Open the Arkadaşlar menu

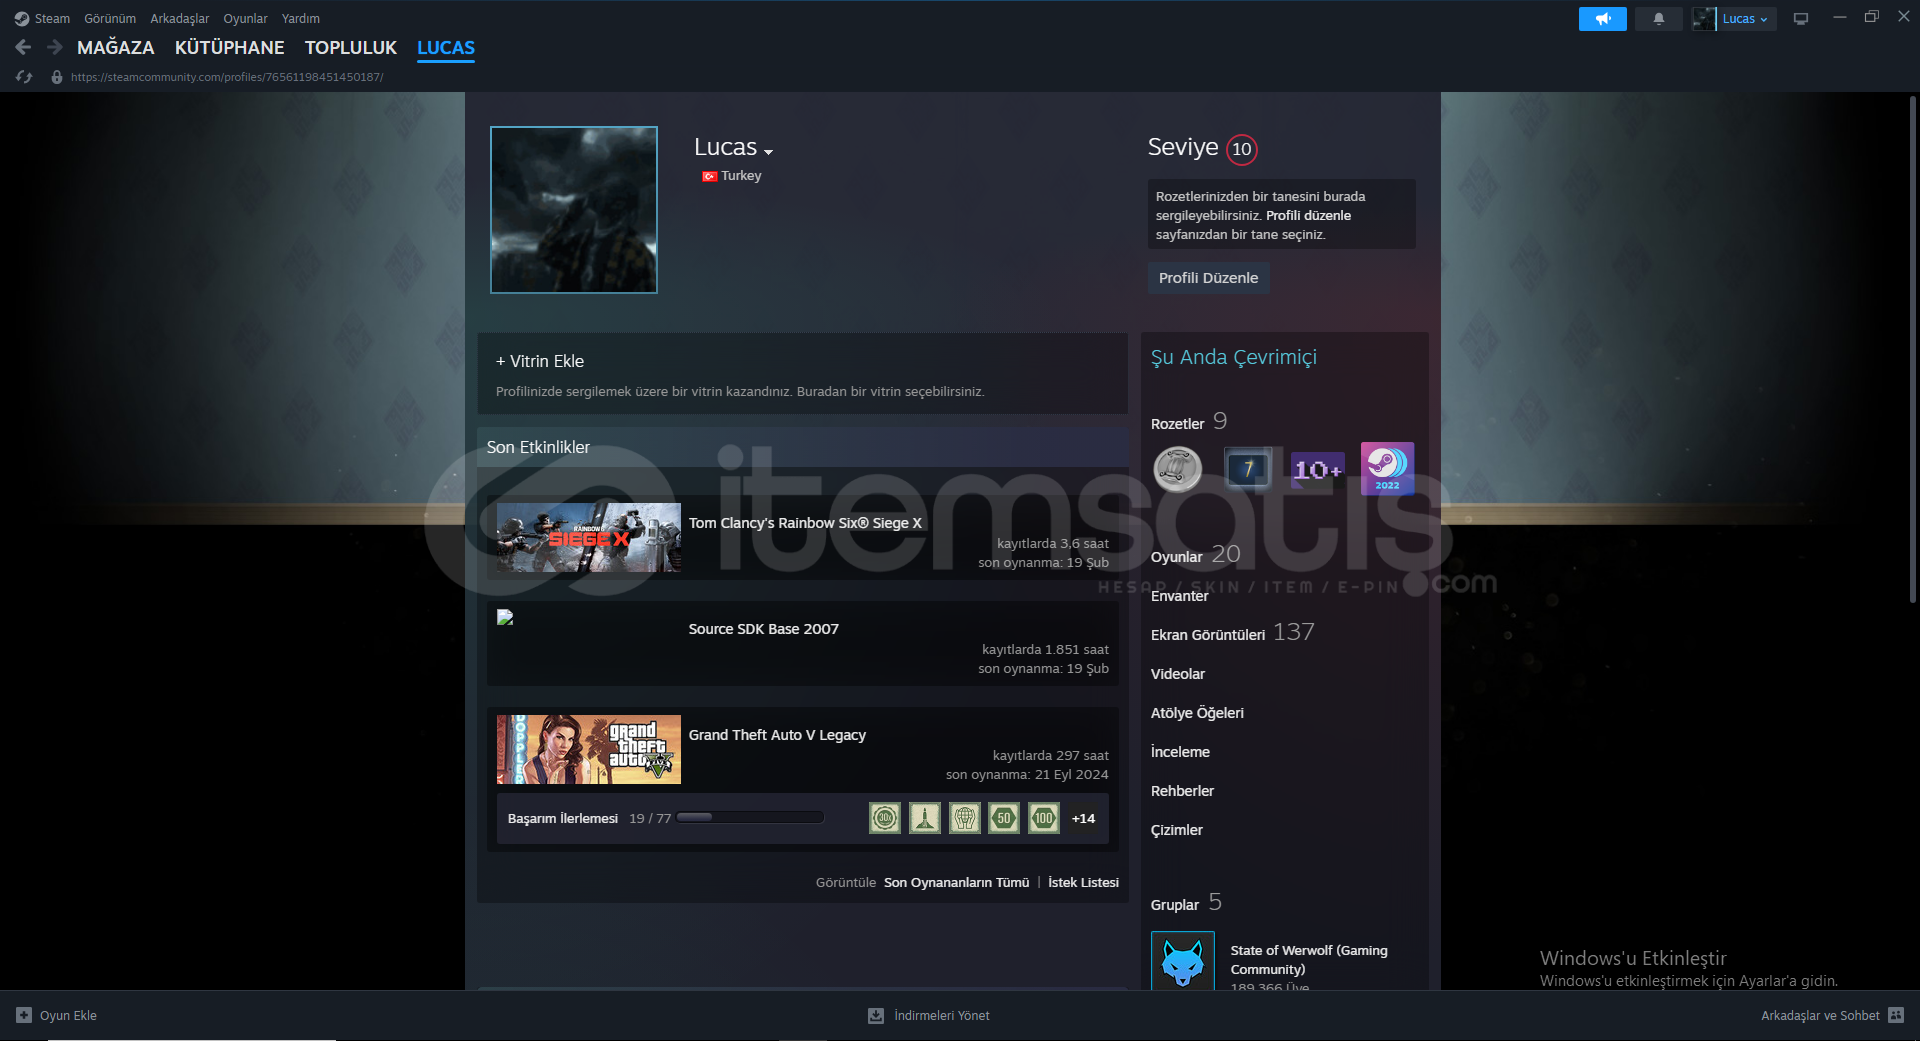pyautogui.click(x=180, y=19)
